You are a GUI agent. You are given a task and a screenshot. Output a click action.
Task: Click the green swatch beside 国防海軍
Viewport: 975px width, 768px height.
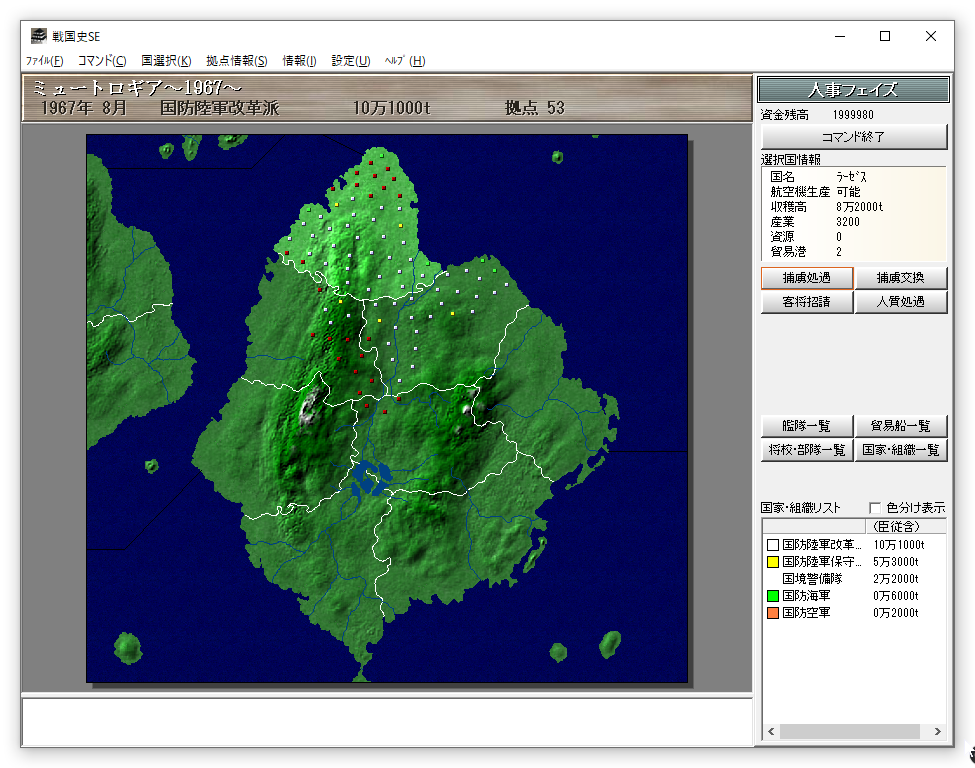pyautogui.click(x=772, y=595)
